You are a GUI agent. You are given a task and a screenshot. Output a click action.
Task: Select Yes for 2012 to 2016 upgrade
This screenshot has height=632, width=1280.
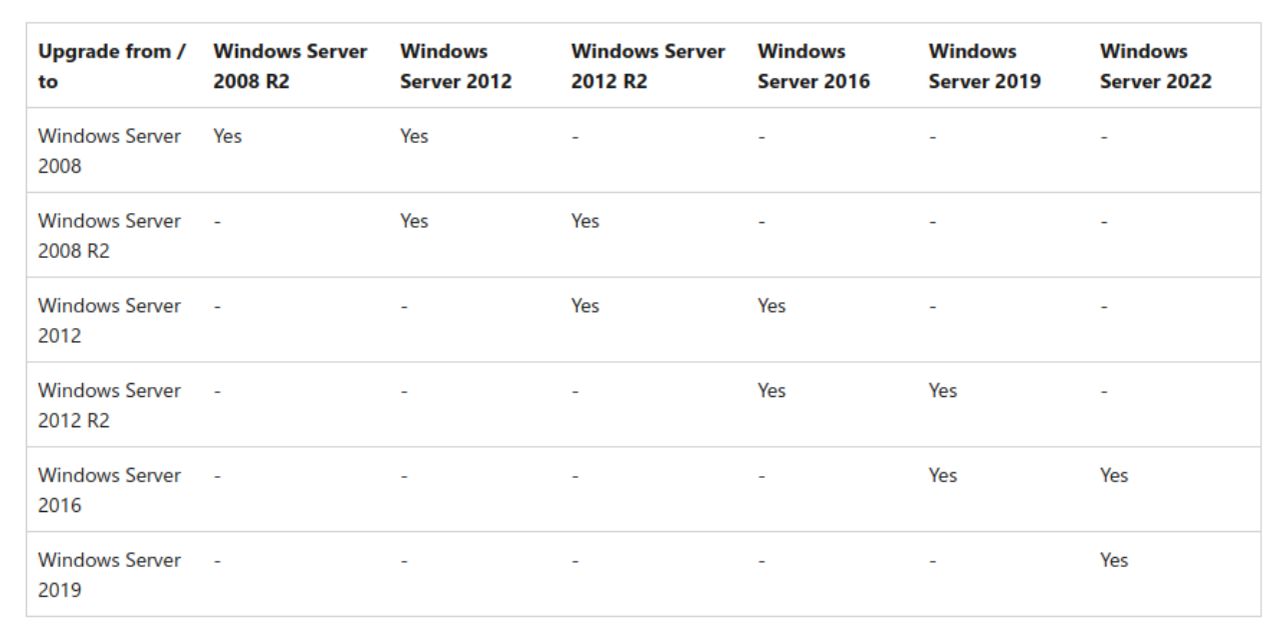click(771, 306)
